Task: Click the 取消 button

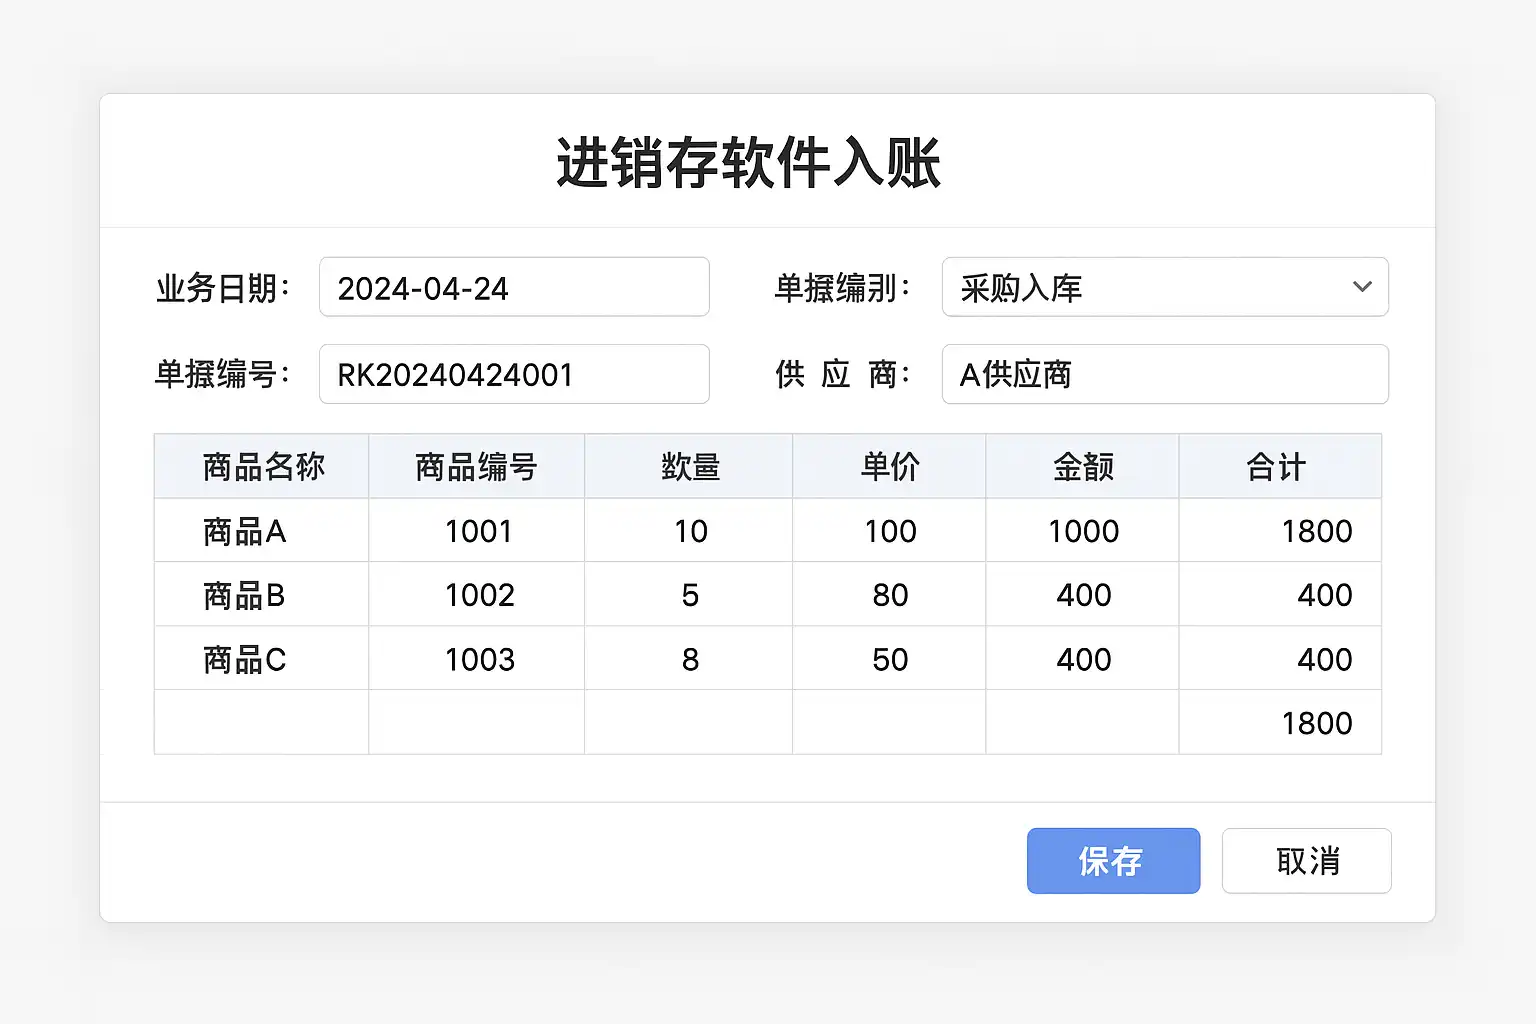Action: point(1306,861)
